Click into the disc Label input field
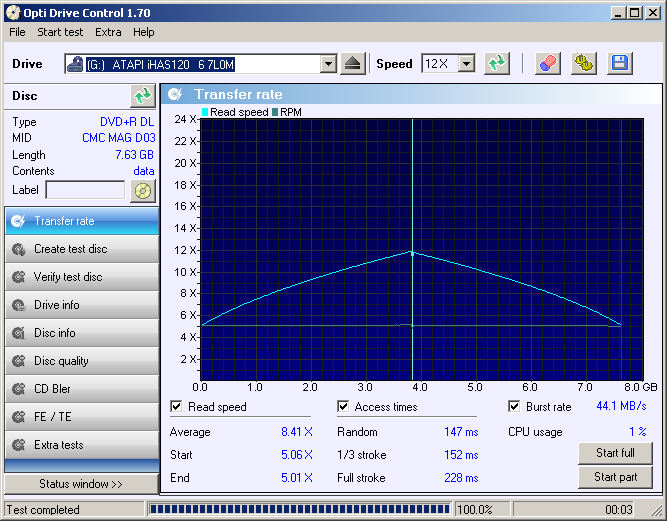Image resolution: width=667 pixels, height=521 pixels. point(86,191)
